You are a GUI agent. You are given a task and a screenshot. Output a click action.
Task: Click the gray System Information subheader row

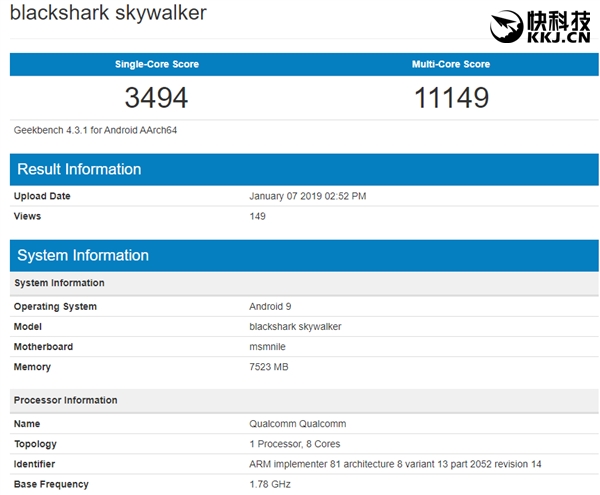coord(304,283)
